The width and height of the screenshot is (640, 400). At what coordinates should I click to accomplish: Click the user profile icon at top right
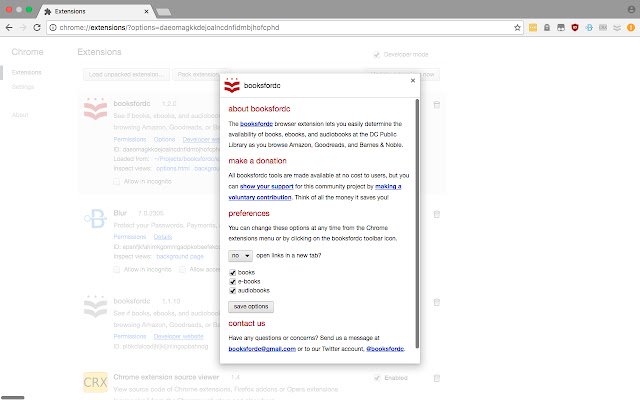pos(631,9)
